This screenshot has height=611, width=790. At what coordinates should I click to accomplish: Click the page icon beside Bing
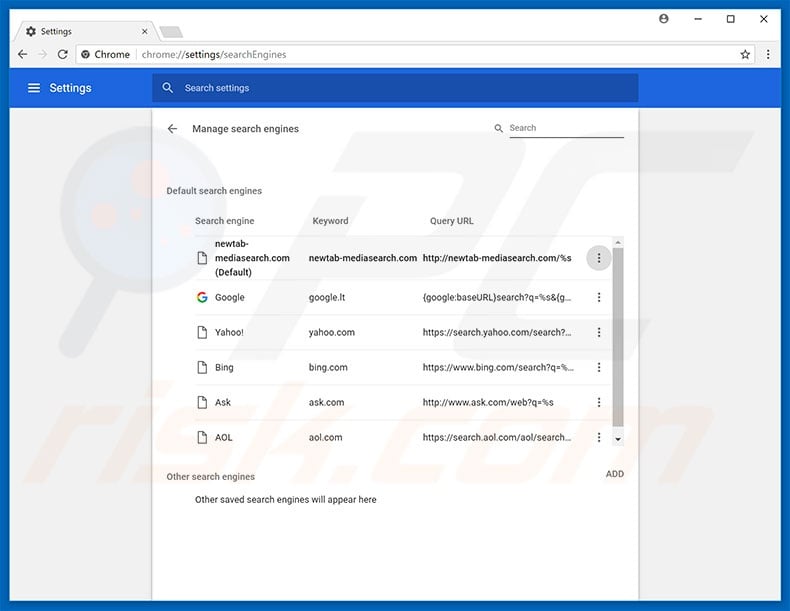click(x=202, y=367)
